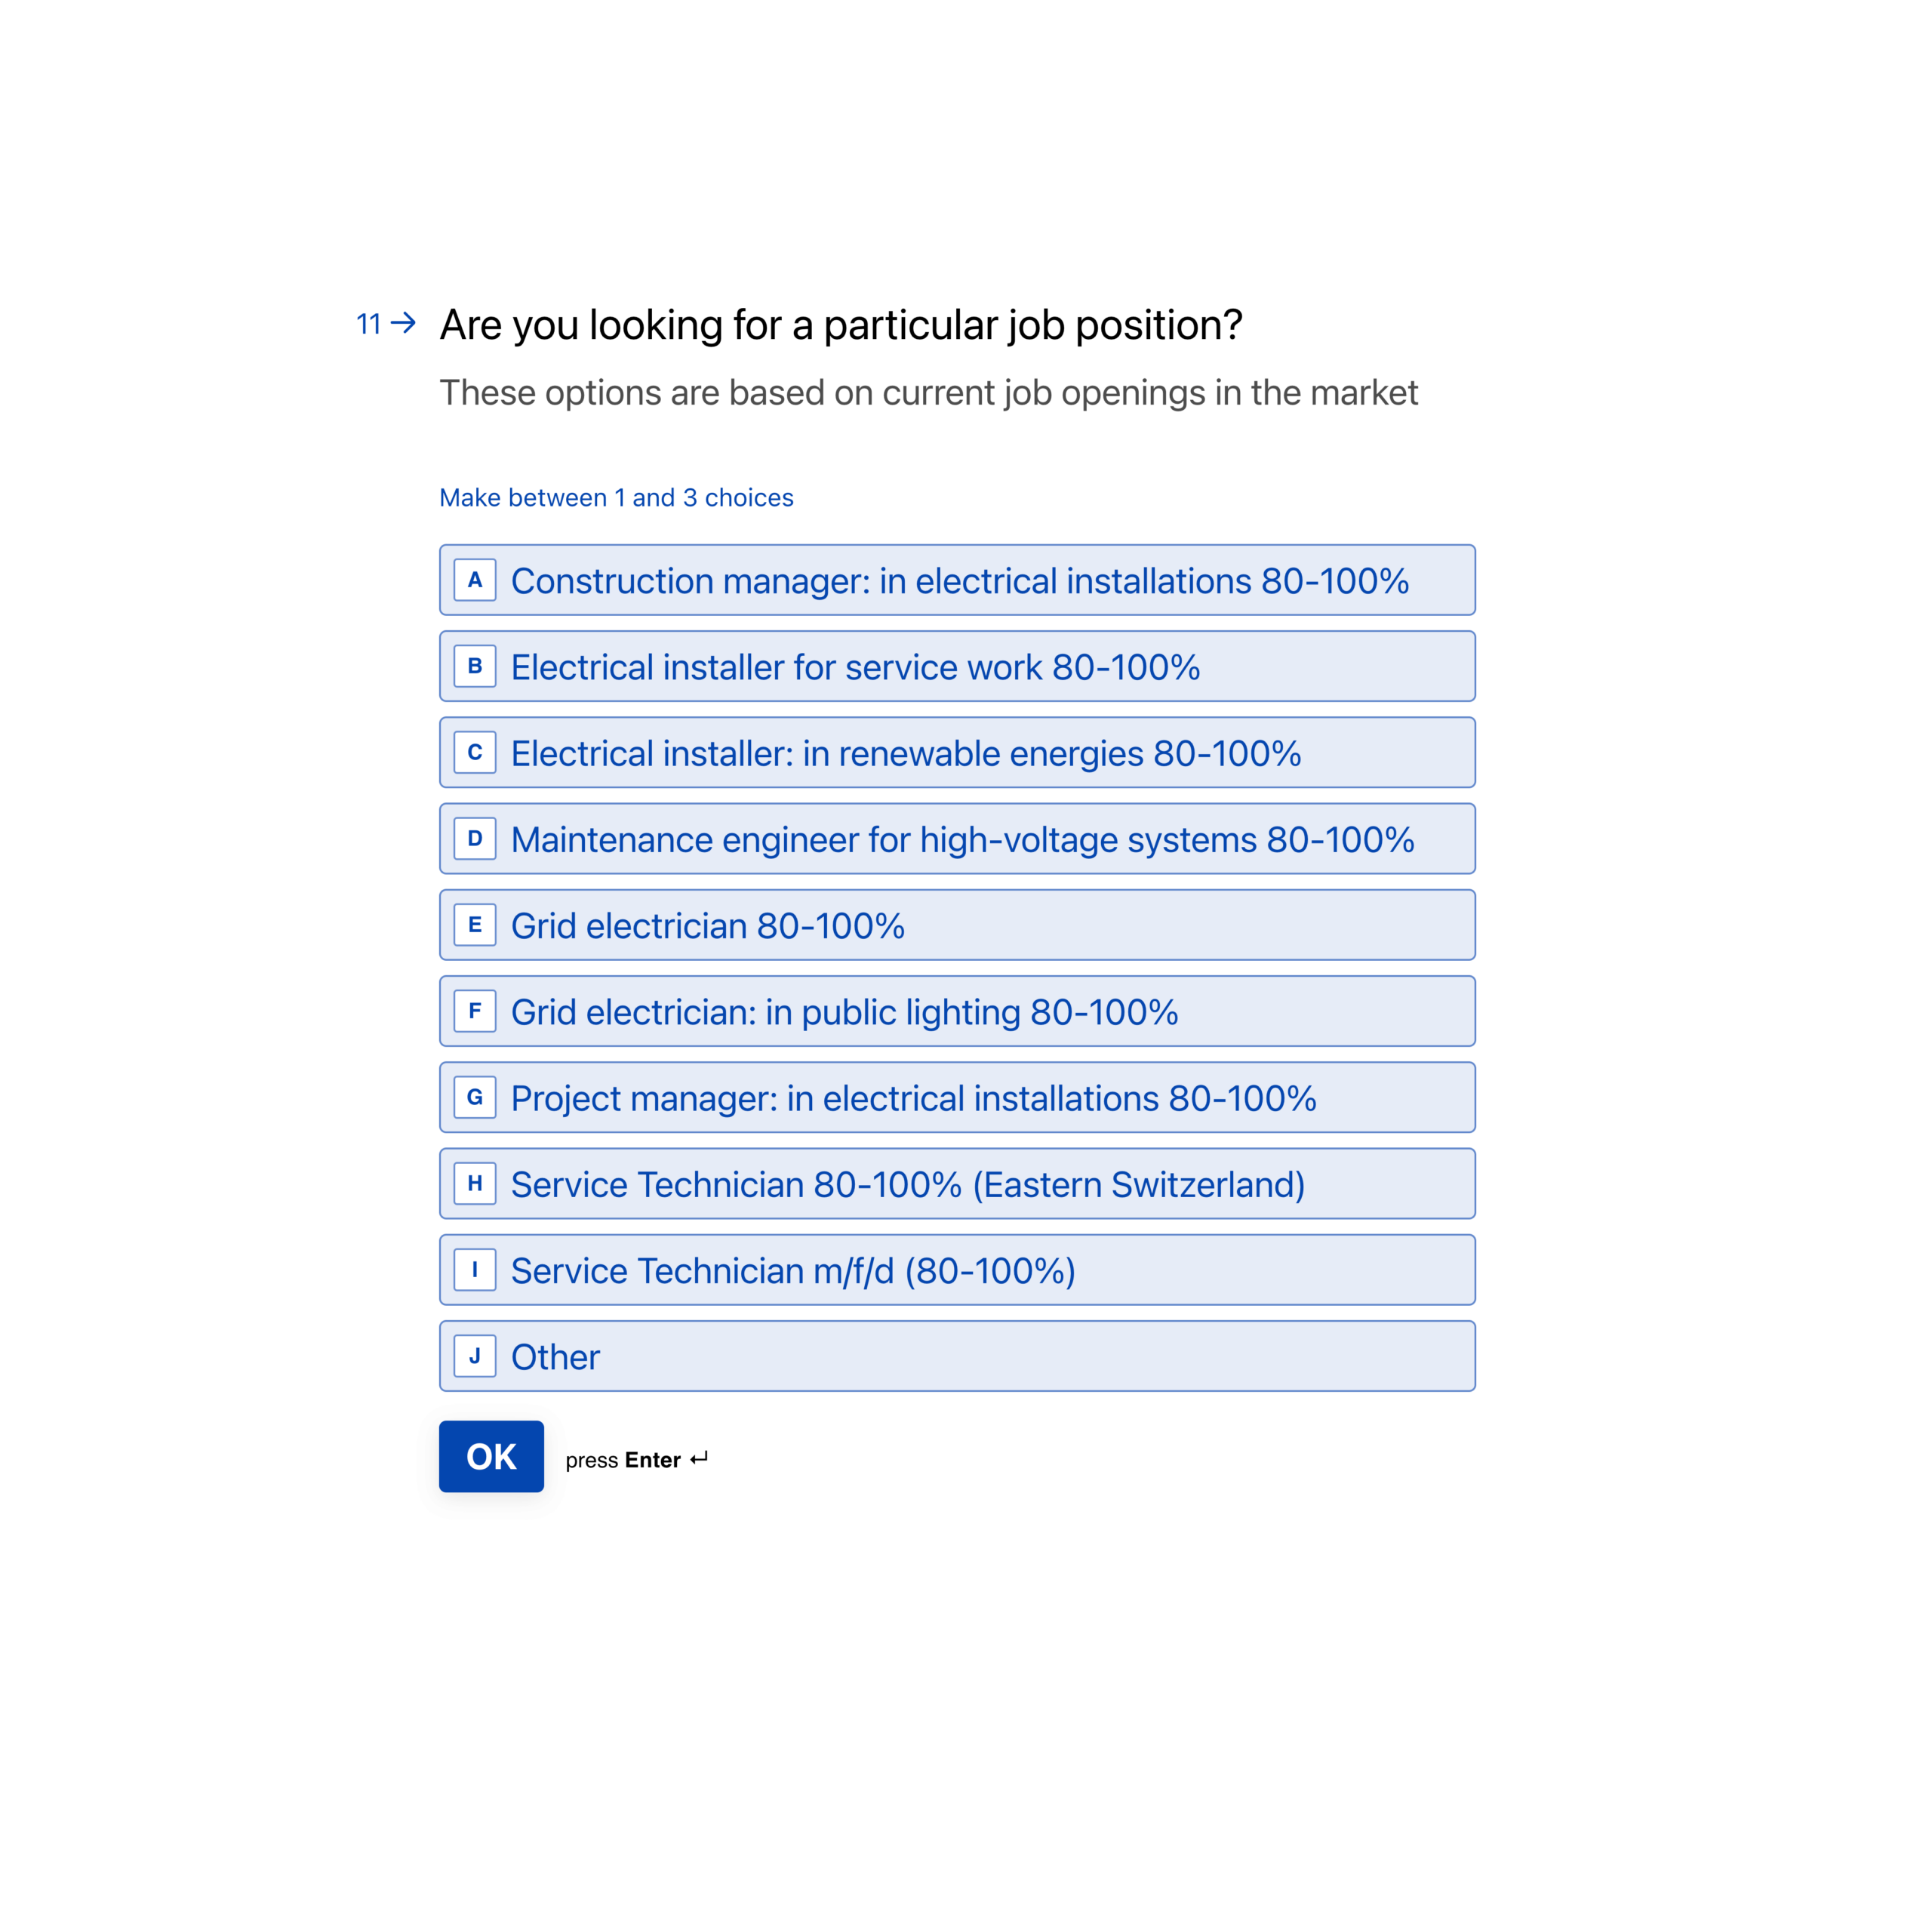The image size is (1932, 1921).
Task: Select Grid electrician 80-100% option
Action: 958,925
